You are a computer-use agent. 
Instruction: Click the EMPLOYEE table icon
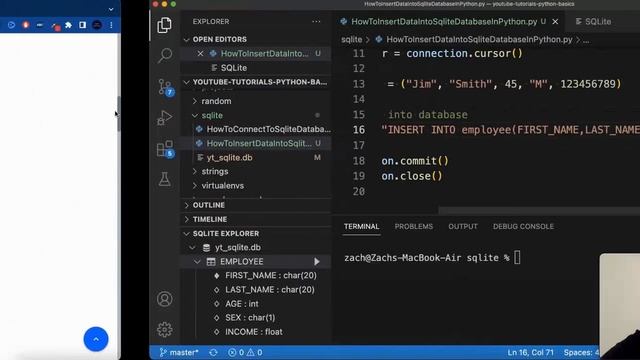[x=211, y=262]
